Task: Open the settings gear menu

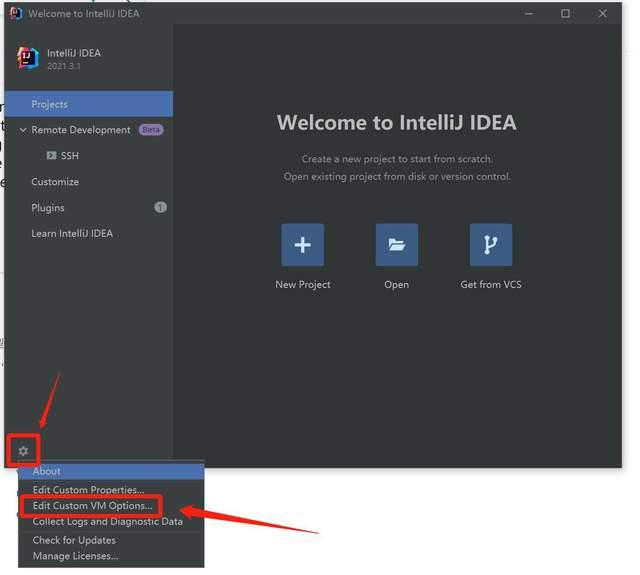Action: pos(23,451)
